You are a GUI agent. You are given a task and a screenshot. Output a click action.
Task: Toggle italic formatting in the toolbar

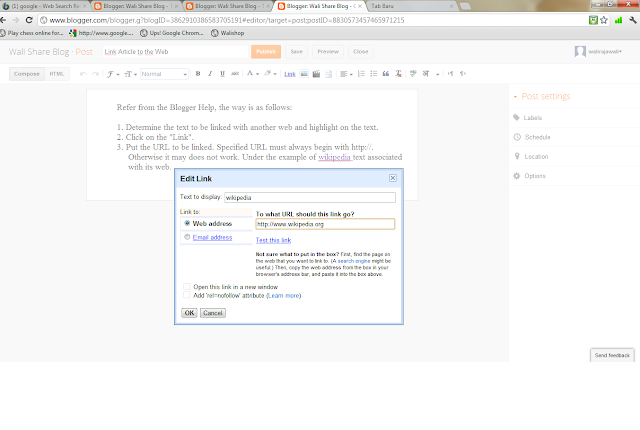click(210, 74)
